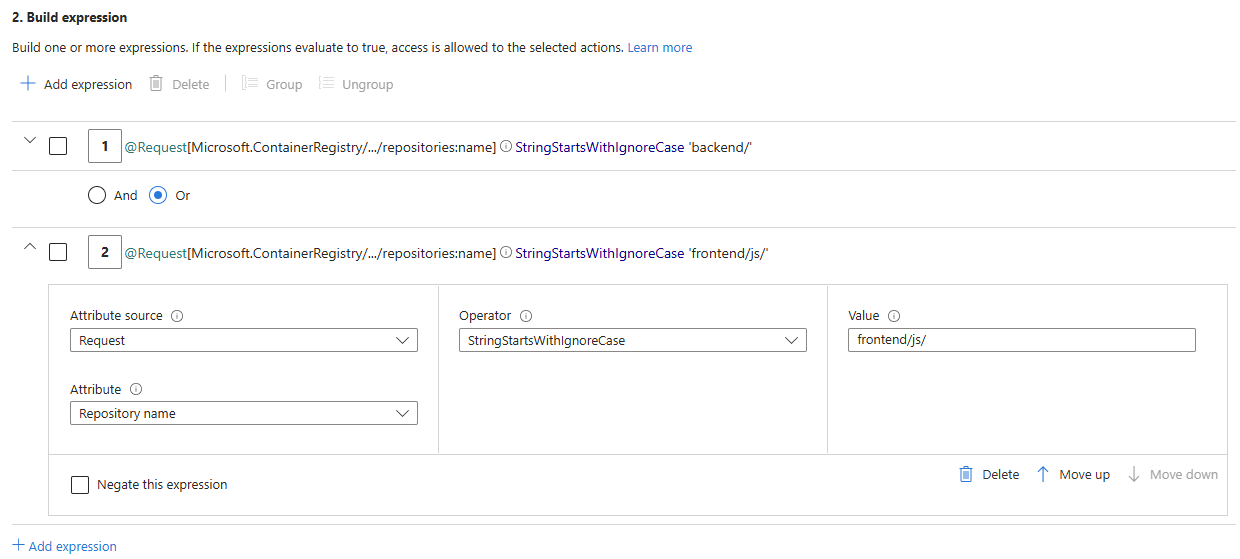
Task: Select the And radio button
Action: click(x=97, y=196)
